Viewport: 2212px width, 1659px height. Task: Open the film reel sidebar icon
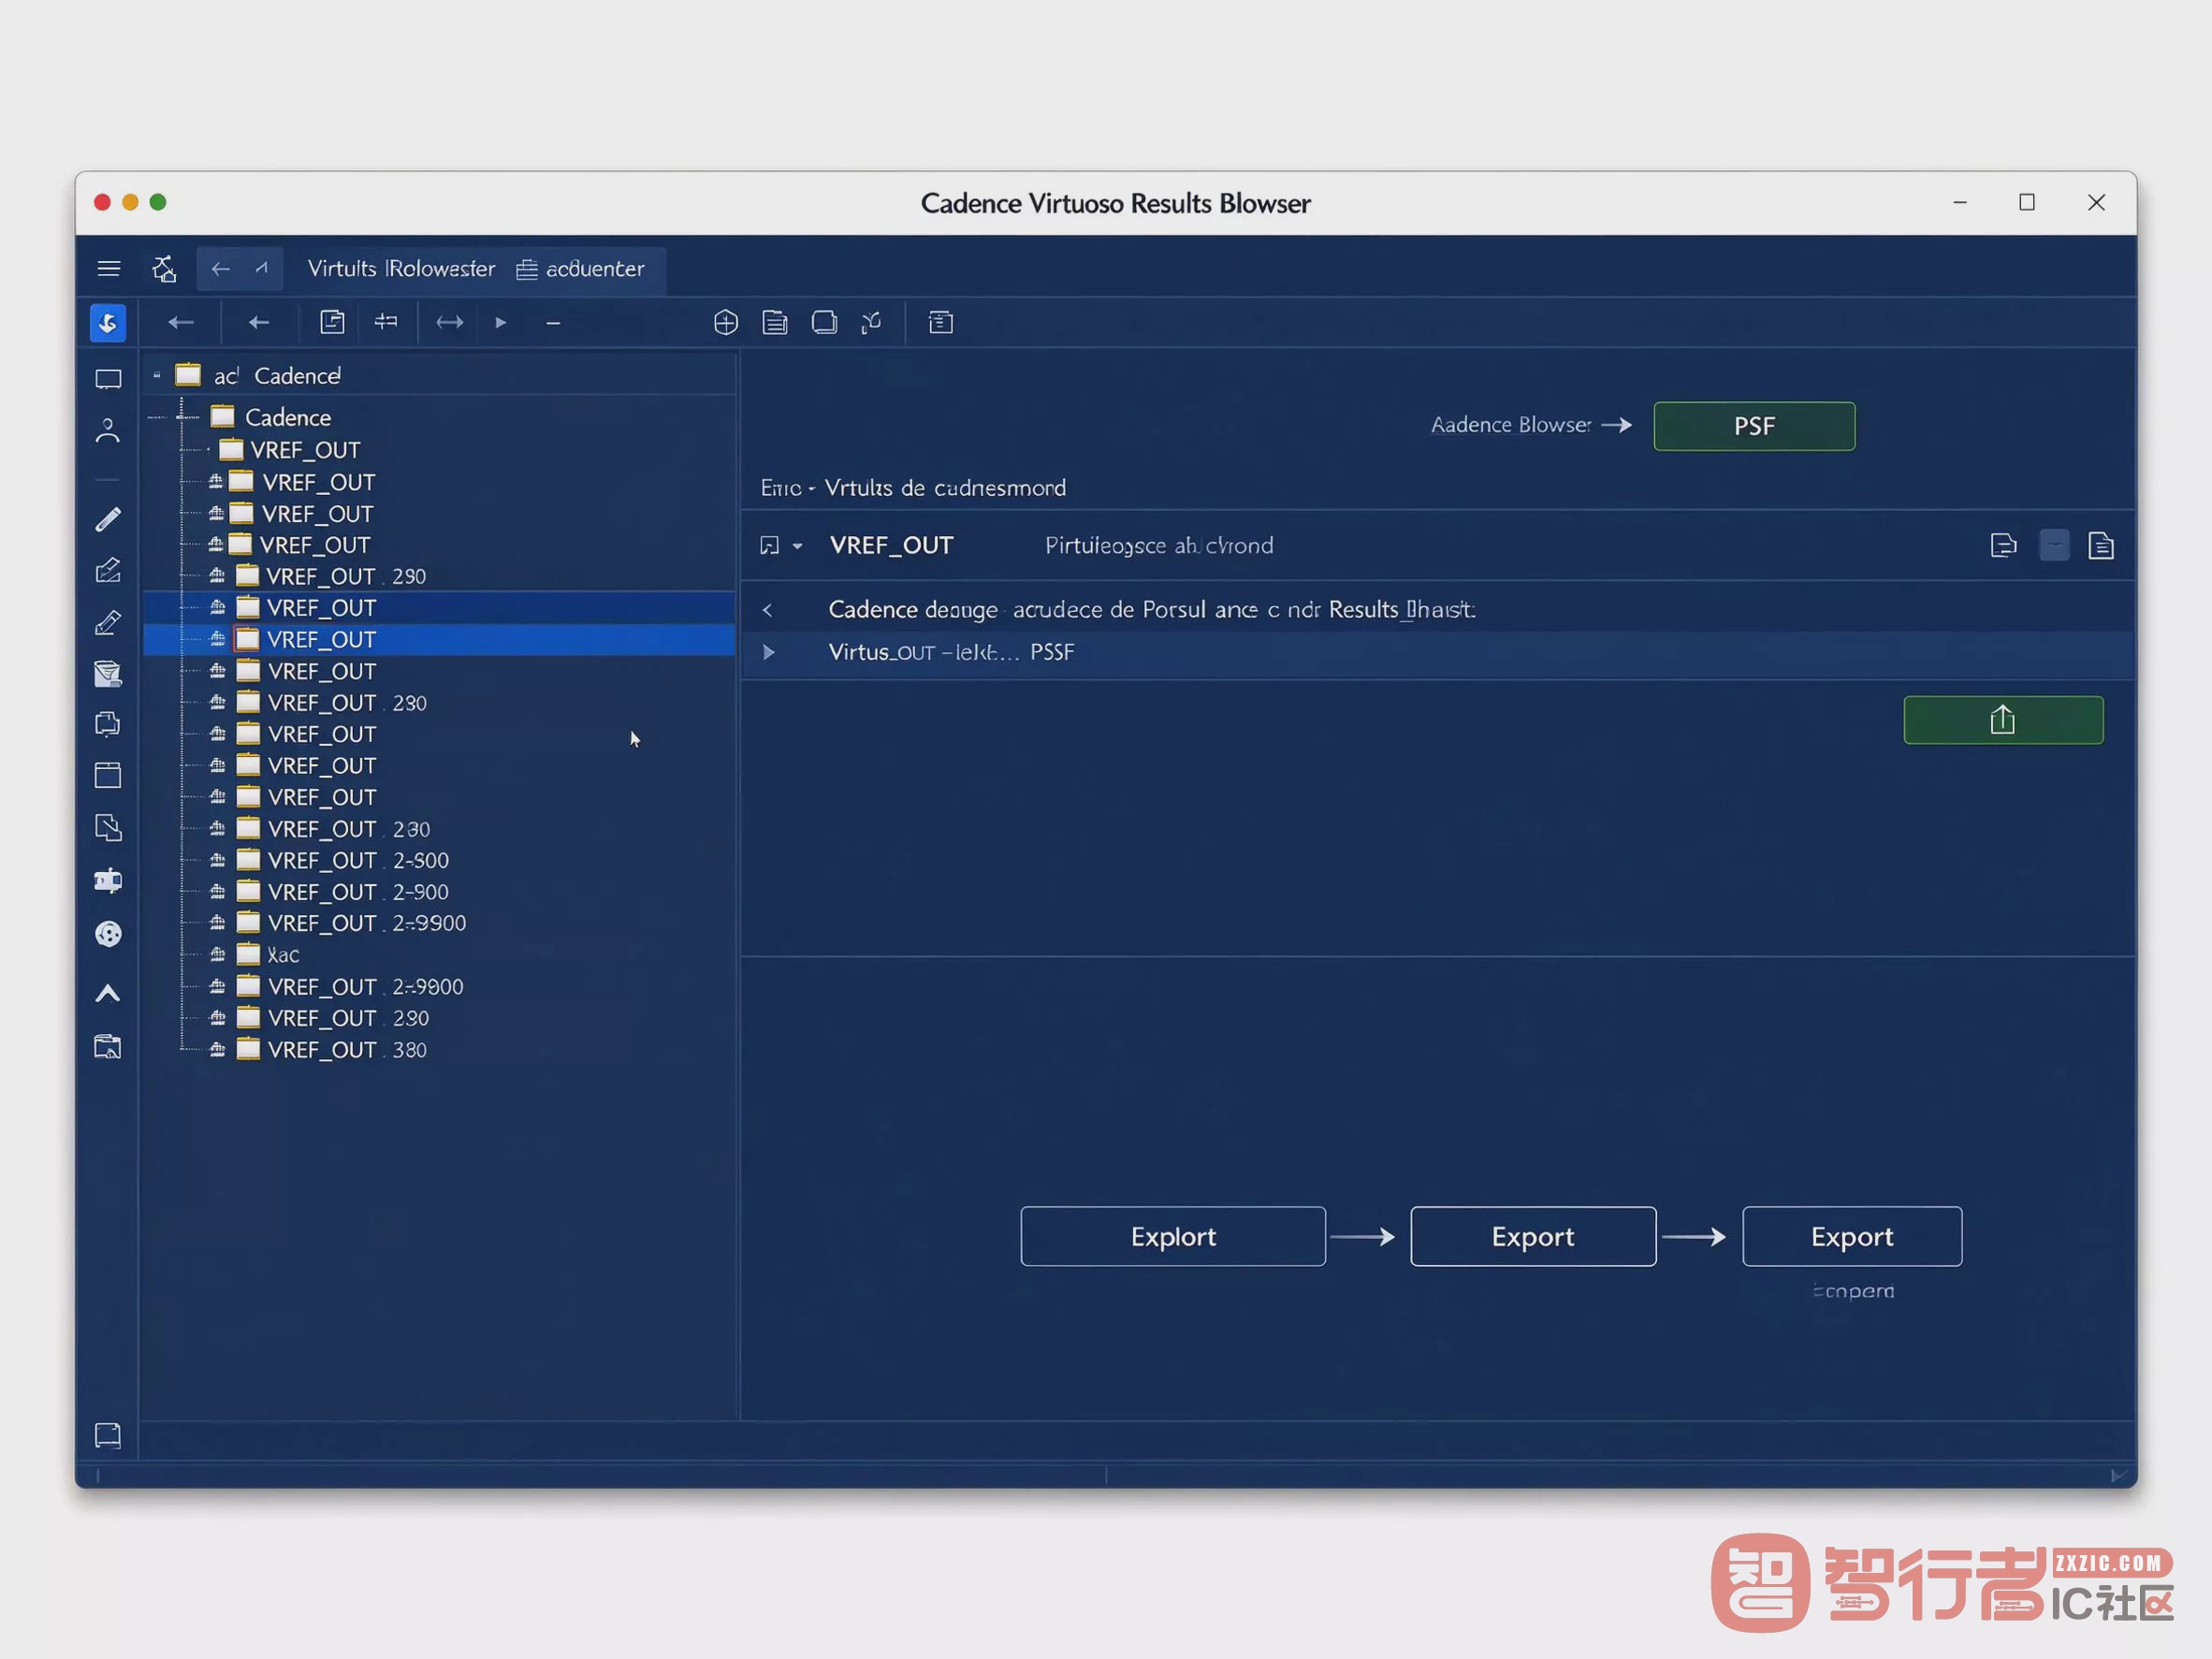pyautogui.click(x=108, y=934)
